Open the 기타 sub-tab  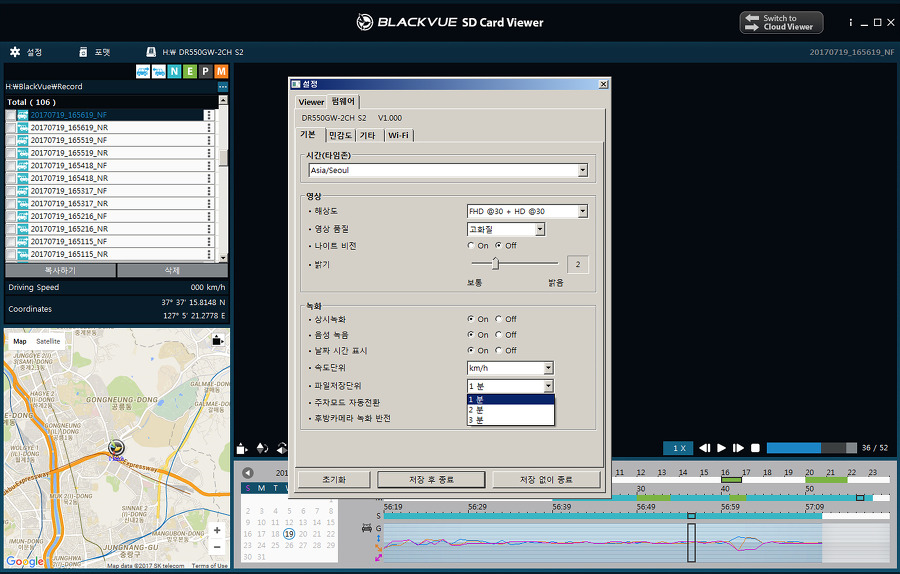click(x=367, y=135)
